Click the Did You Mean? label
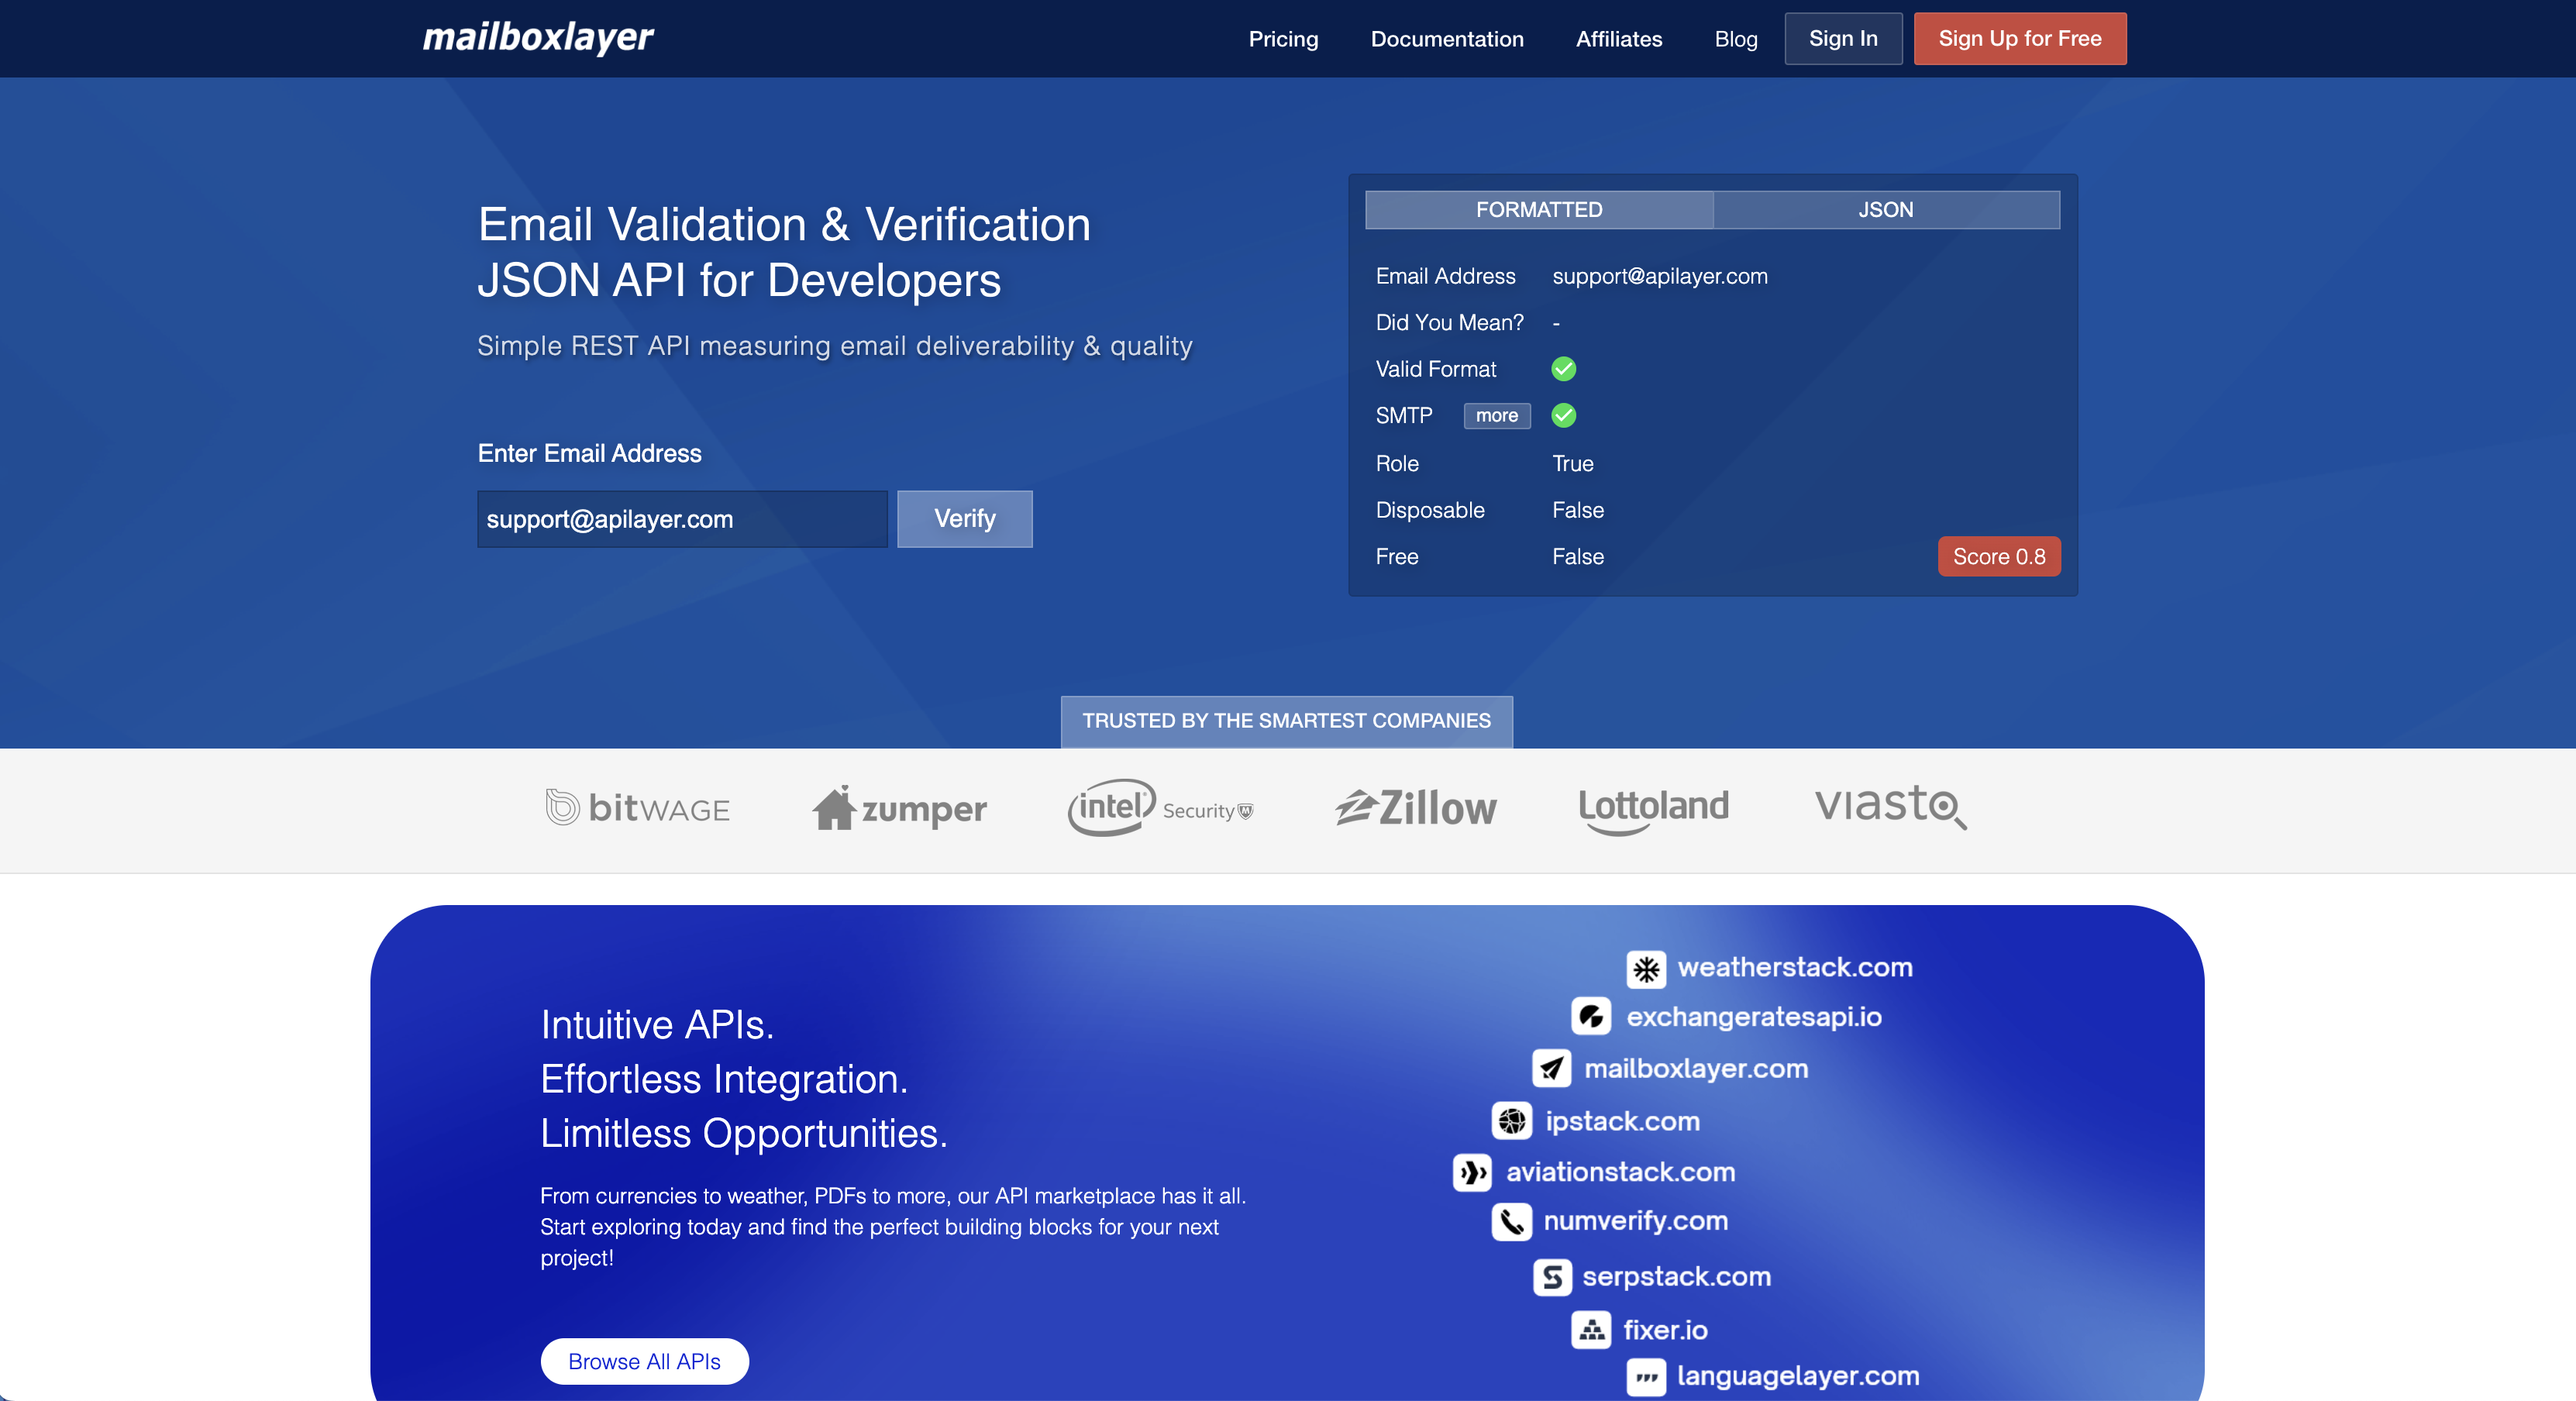The image size is (2576, 1401). click(1449, 323)
